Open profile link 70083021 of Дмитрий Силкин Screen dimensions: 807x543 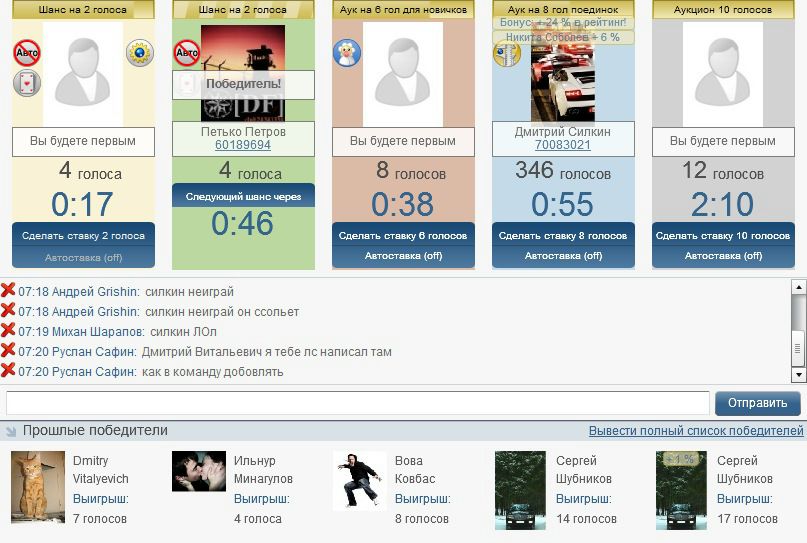tap(563, 145)
